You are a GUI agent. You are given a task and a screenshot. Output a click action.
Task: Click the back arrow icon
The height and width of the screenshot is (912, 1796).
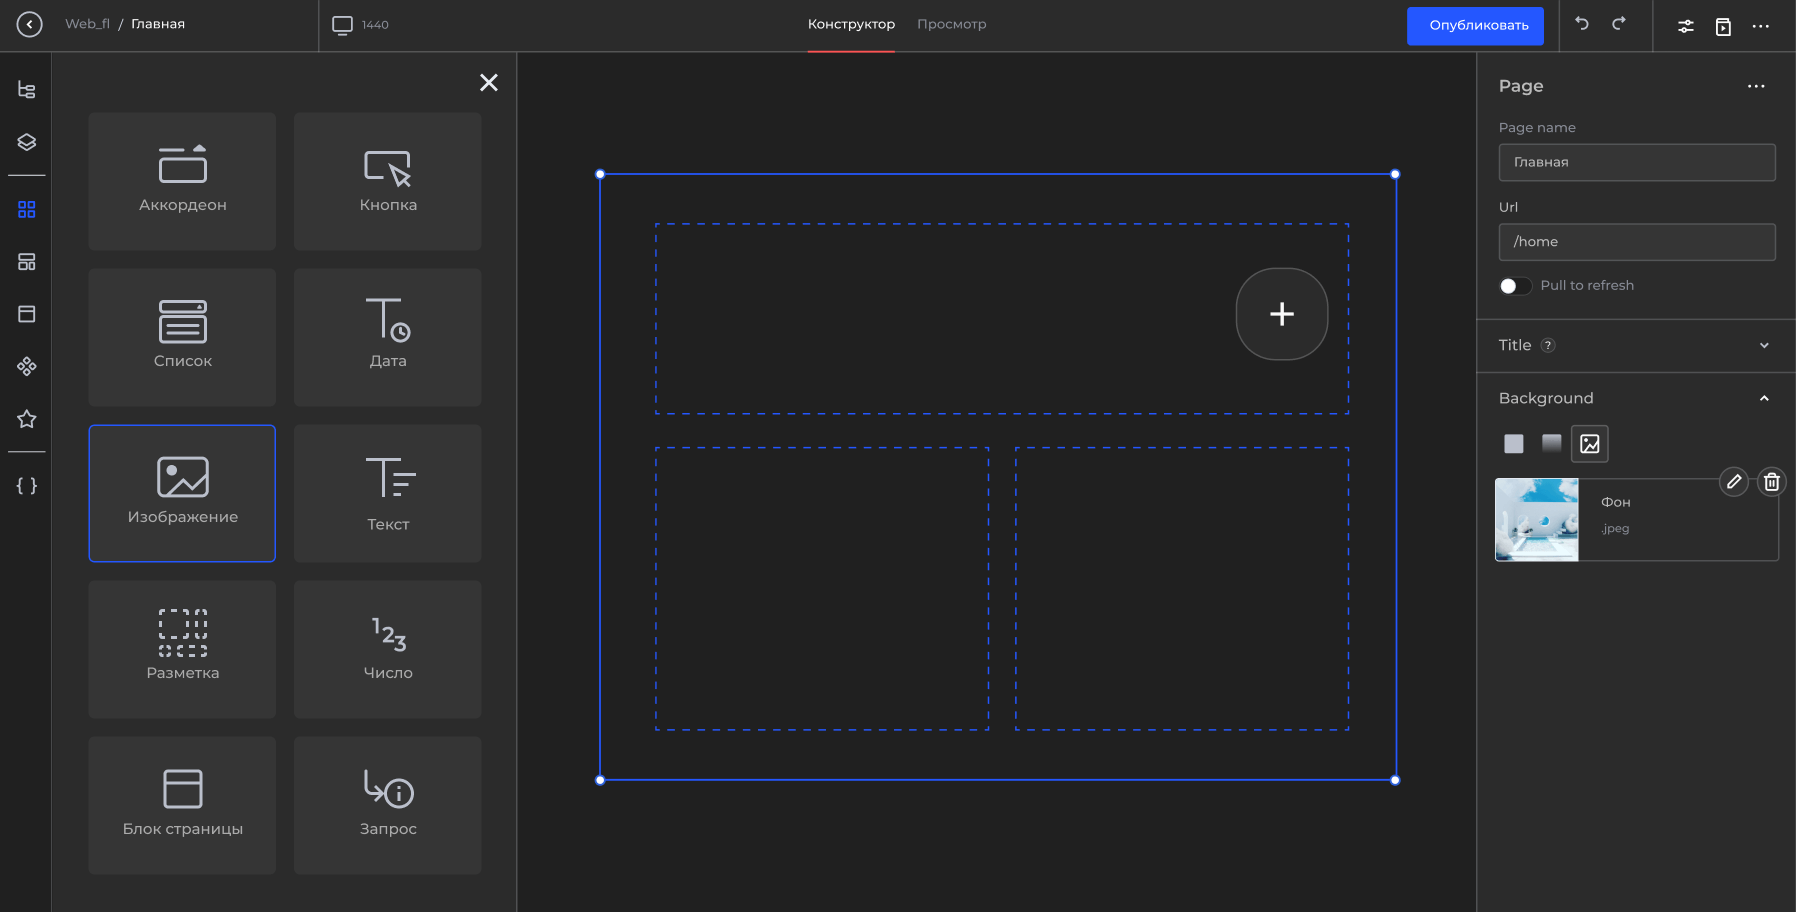click(x=30, y=24)
